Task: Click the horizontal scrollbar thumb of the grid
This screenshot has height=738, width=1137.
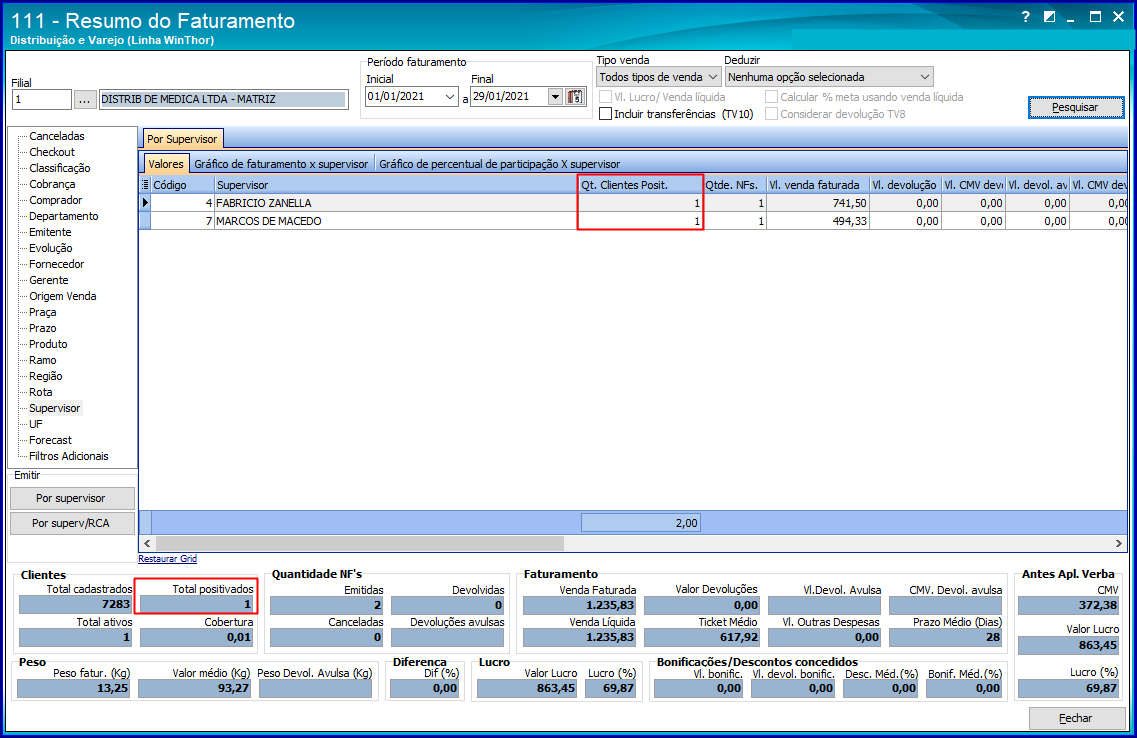Action: (x=360, y=543)
